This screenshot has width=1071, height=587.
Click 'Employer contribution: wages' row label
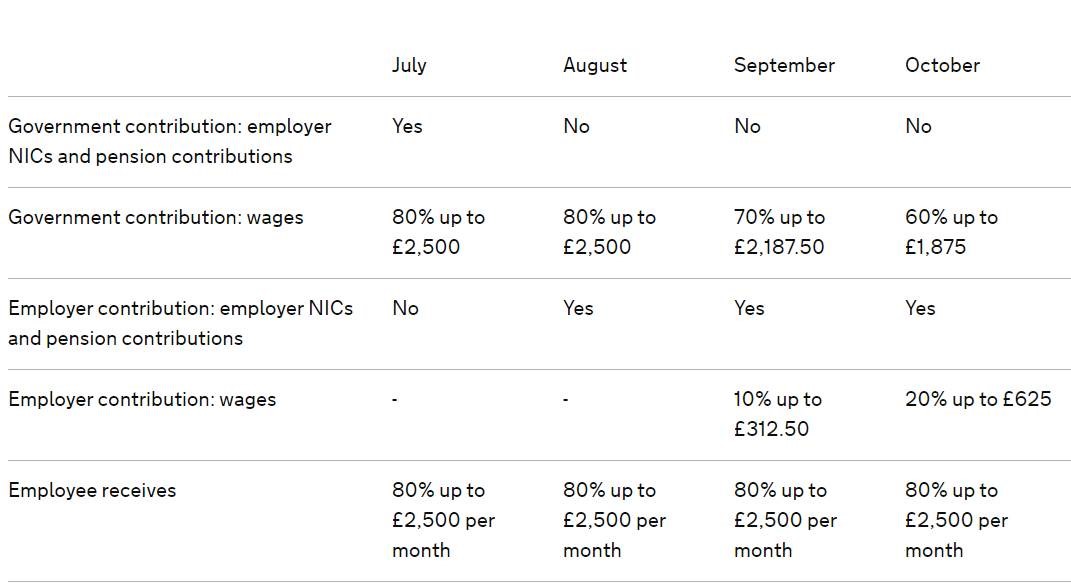pos(142,400)
